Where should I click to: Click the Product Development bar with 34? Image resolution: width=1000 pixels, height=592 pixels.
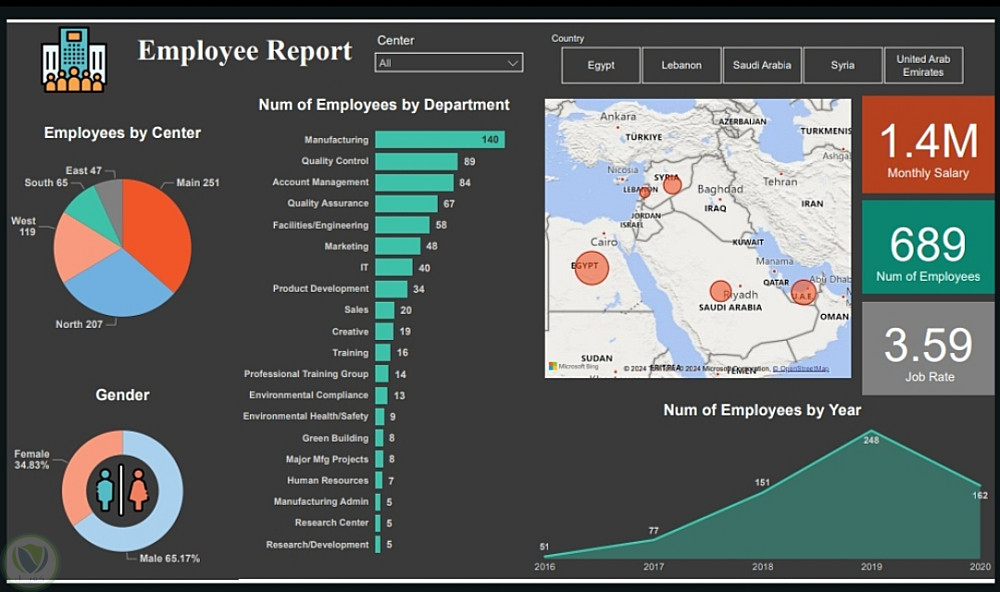pos(391,288)
